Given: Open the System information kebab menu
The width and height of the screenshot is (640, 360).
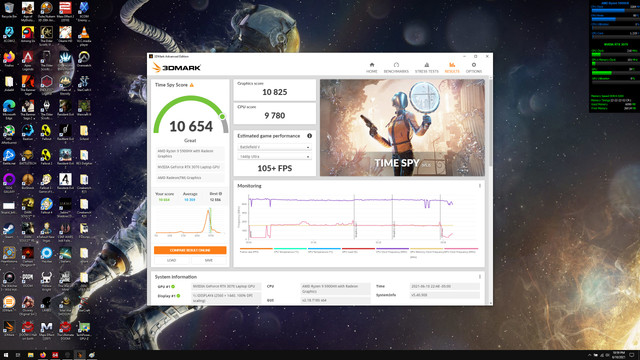Looking at the screenshot, I should (x=480, y=277).
